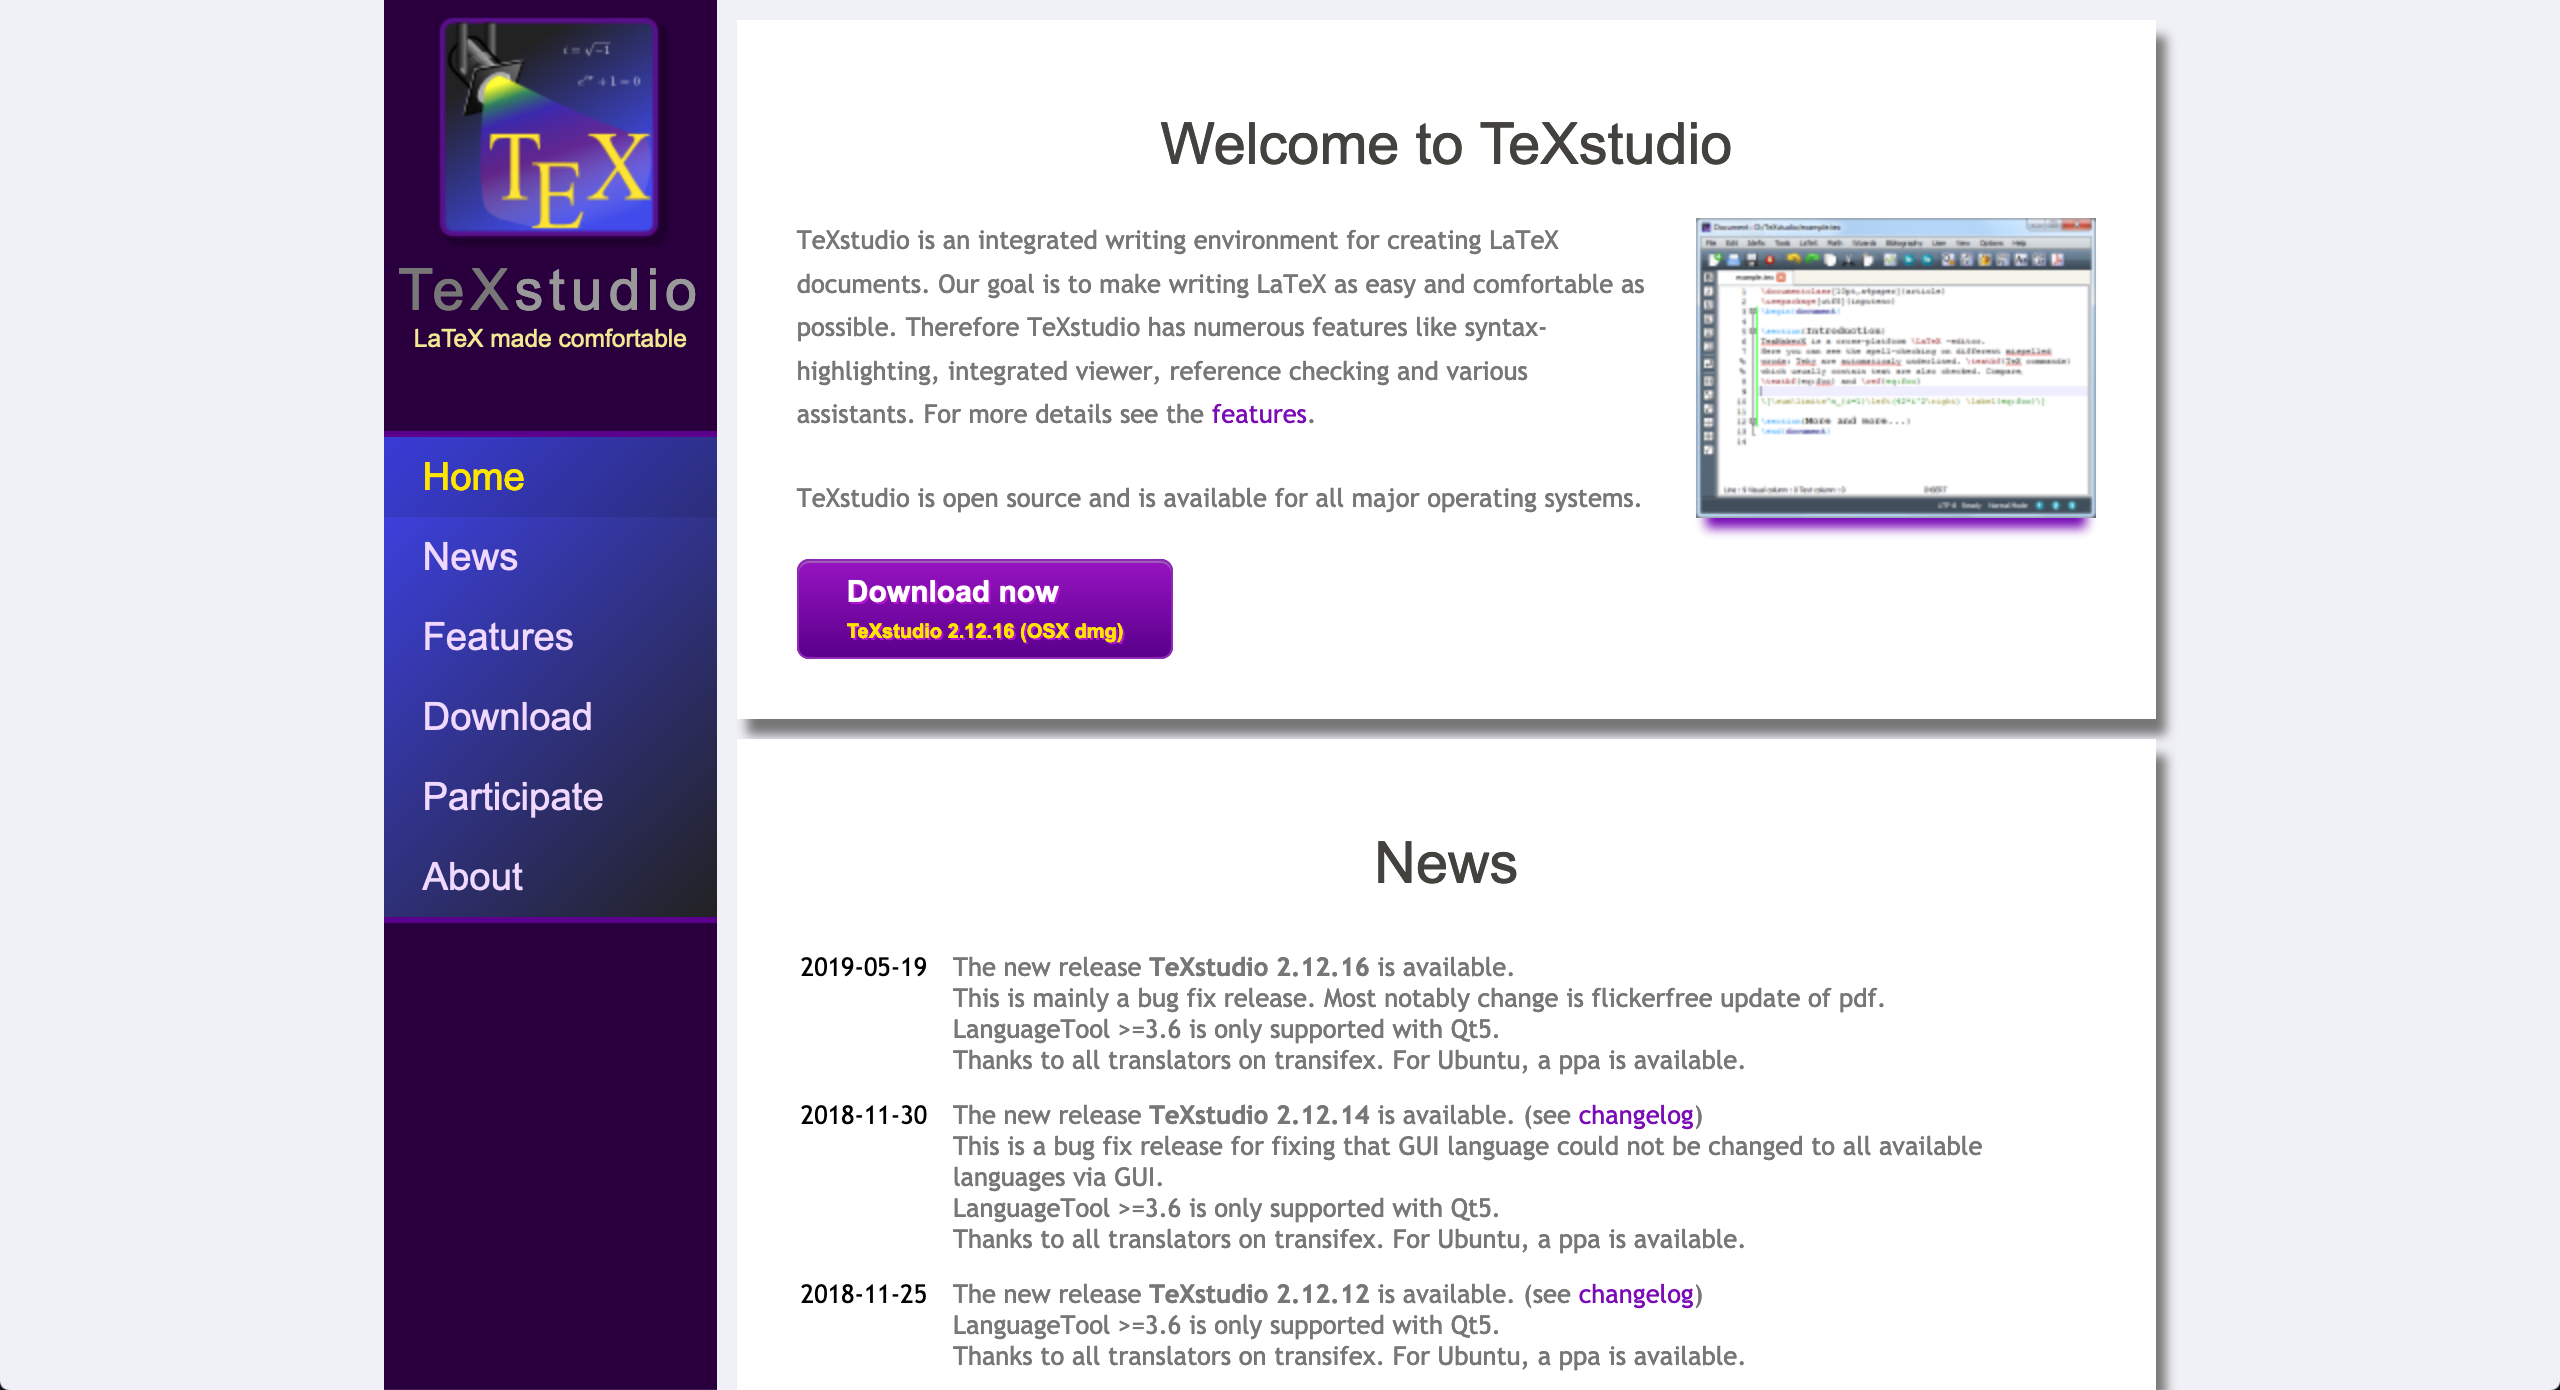Click the large News section heading
Screen dimensions: 2560x1390
click(x=1445, y=862)
